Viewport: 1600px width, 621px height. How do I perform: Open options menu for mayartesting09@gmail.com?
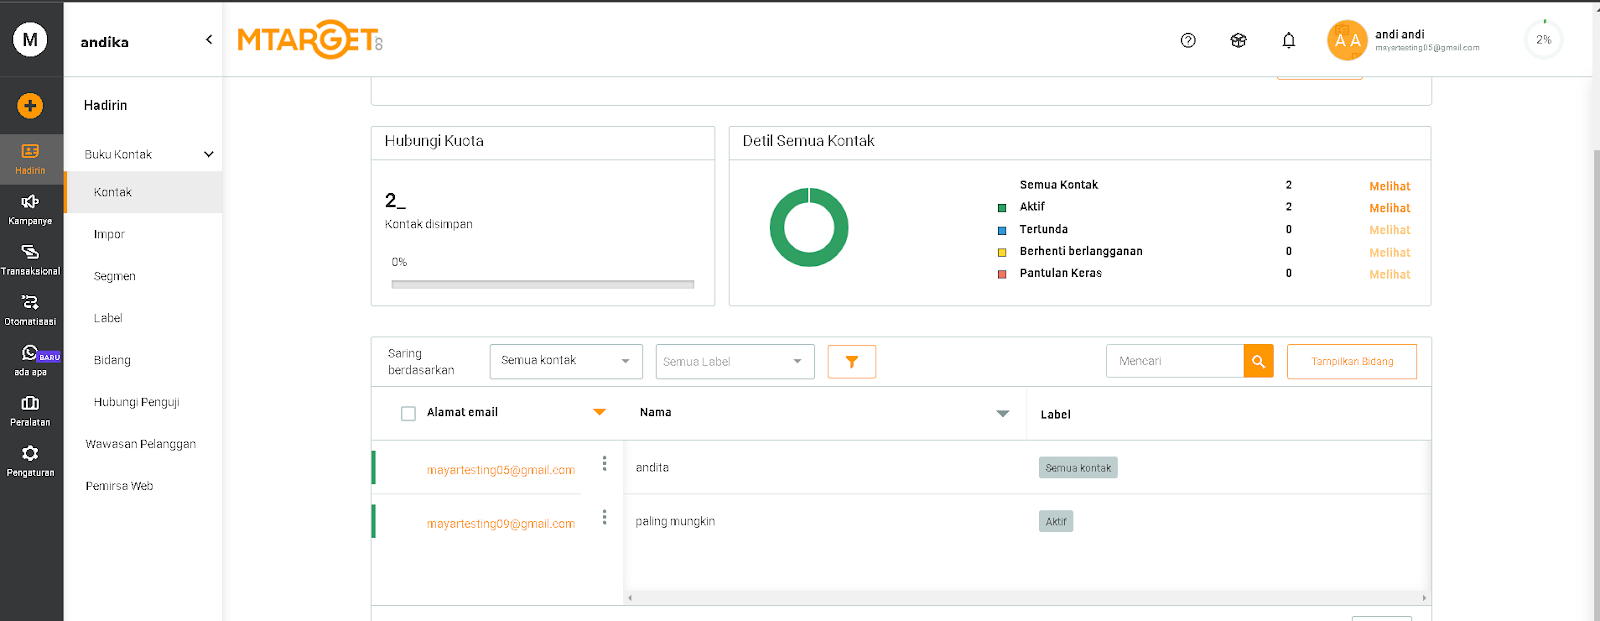pyautogui.click(x=604, y=517)
